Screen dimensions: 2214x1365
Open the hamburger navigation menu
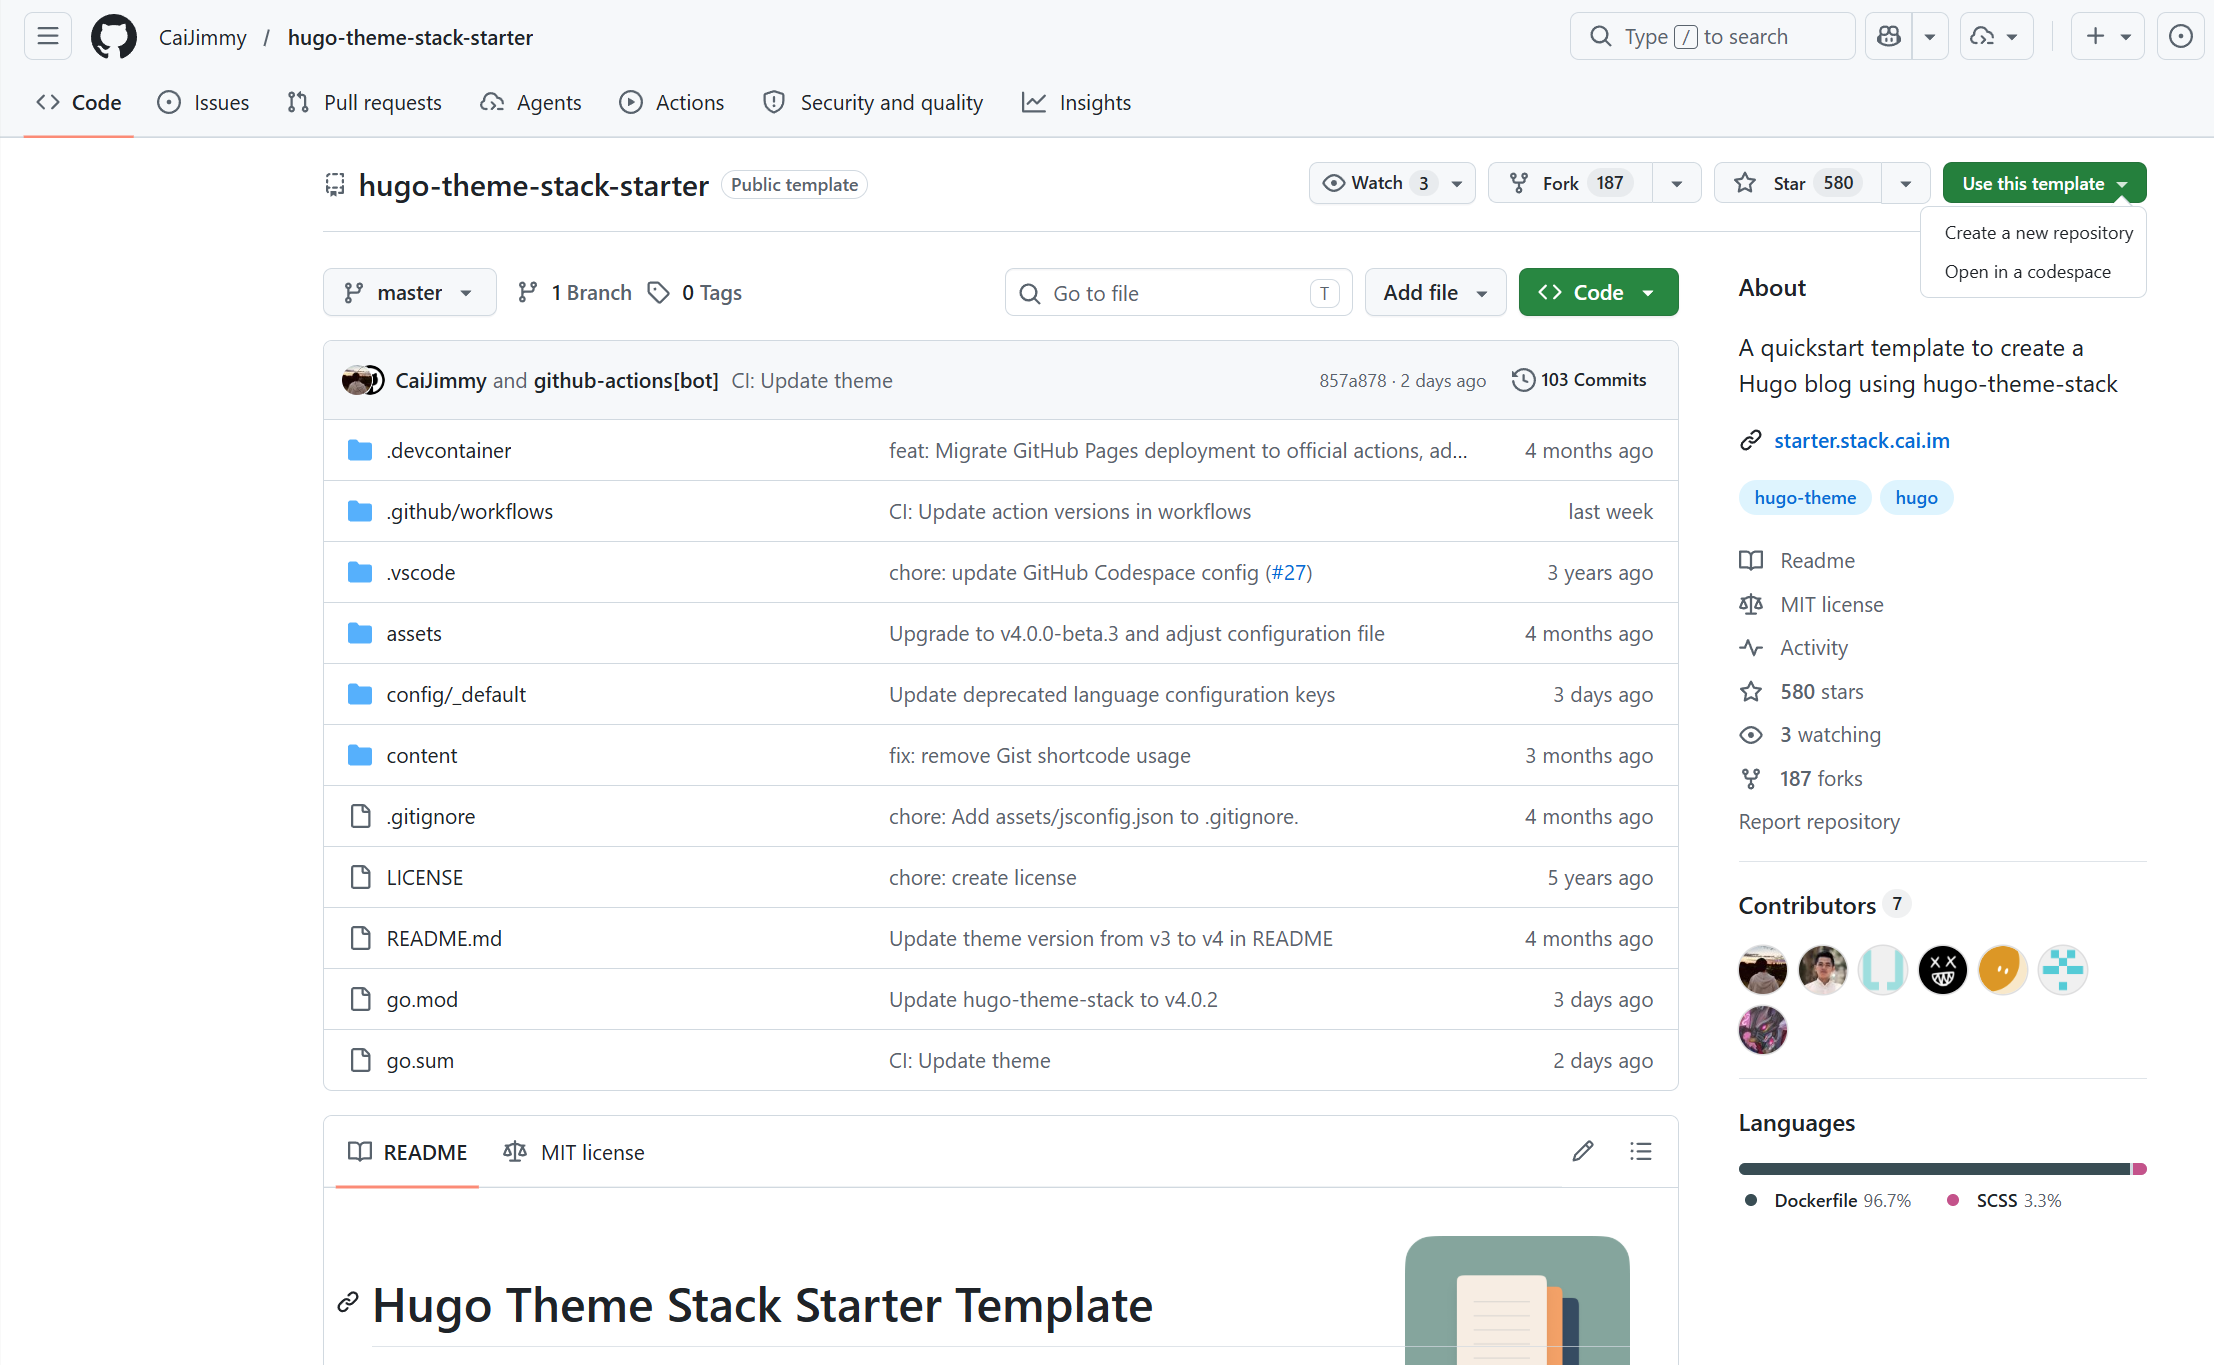[47, 37]
